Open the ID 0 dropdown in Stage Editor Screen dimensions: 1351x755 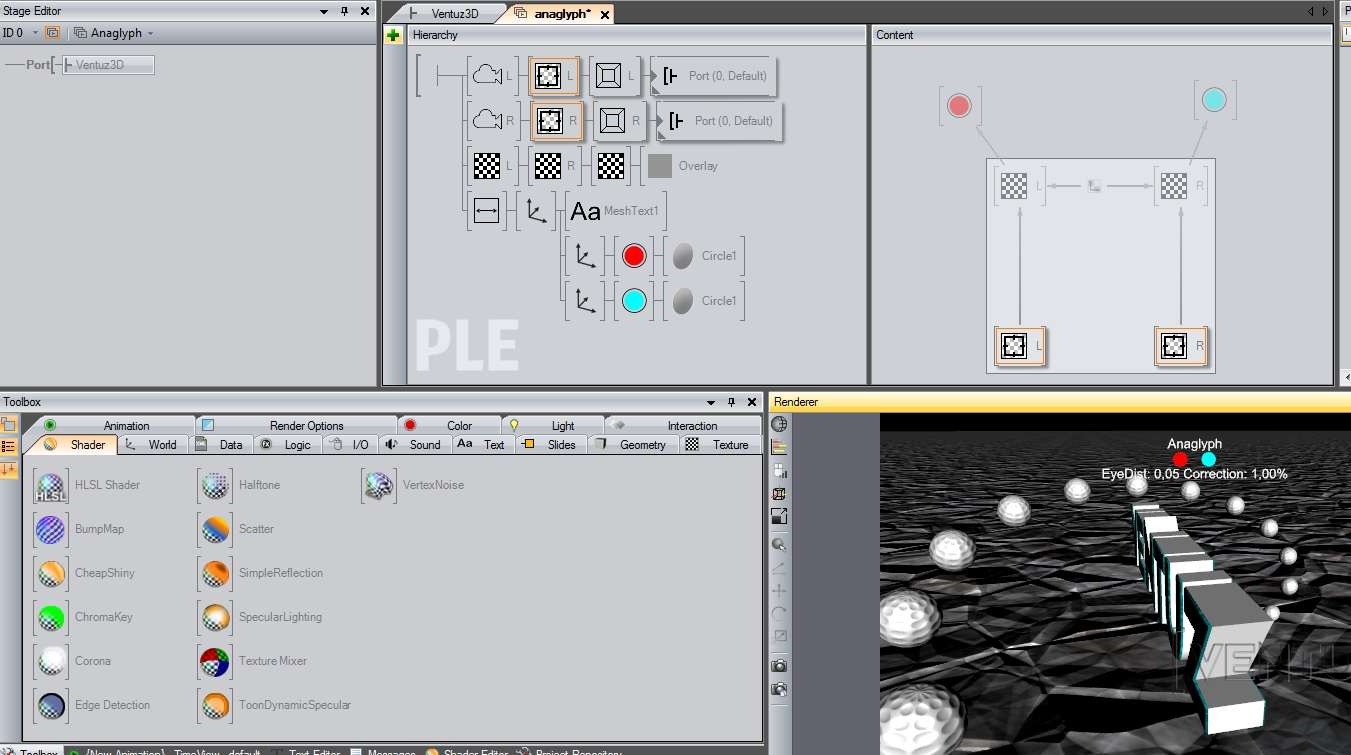35,33
